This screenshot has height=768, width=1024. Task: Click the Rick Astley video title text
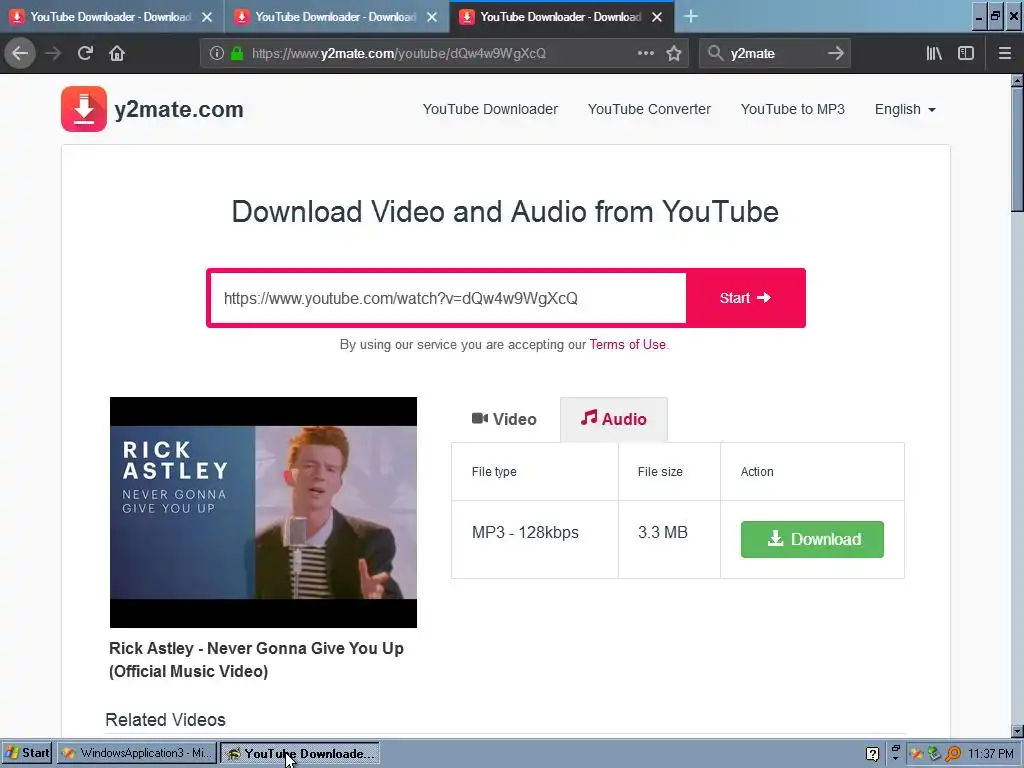pyautogui.click(x=256, y=660)
